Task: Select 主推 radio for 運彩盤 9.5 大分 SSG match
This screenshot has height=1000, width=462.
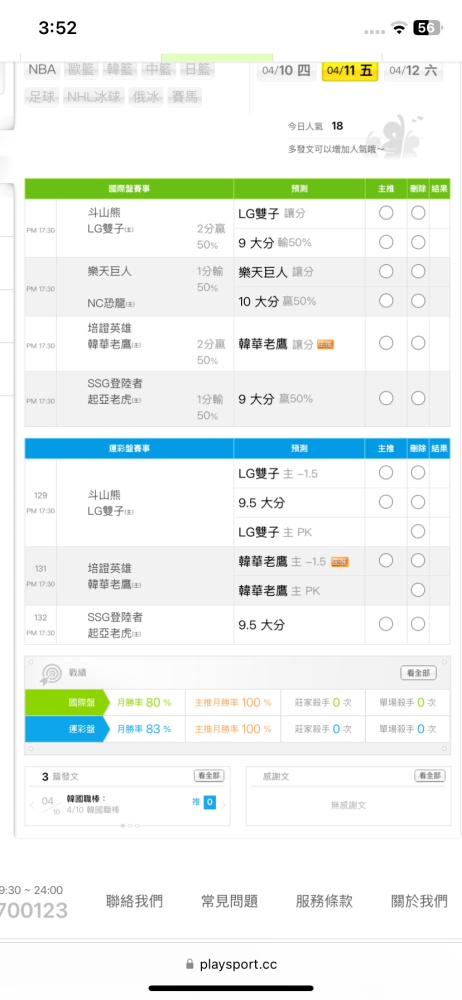Action: 386,624
